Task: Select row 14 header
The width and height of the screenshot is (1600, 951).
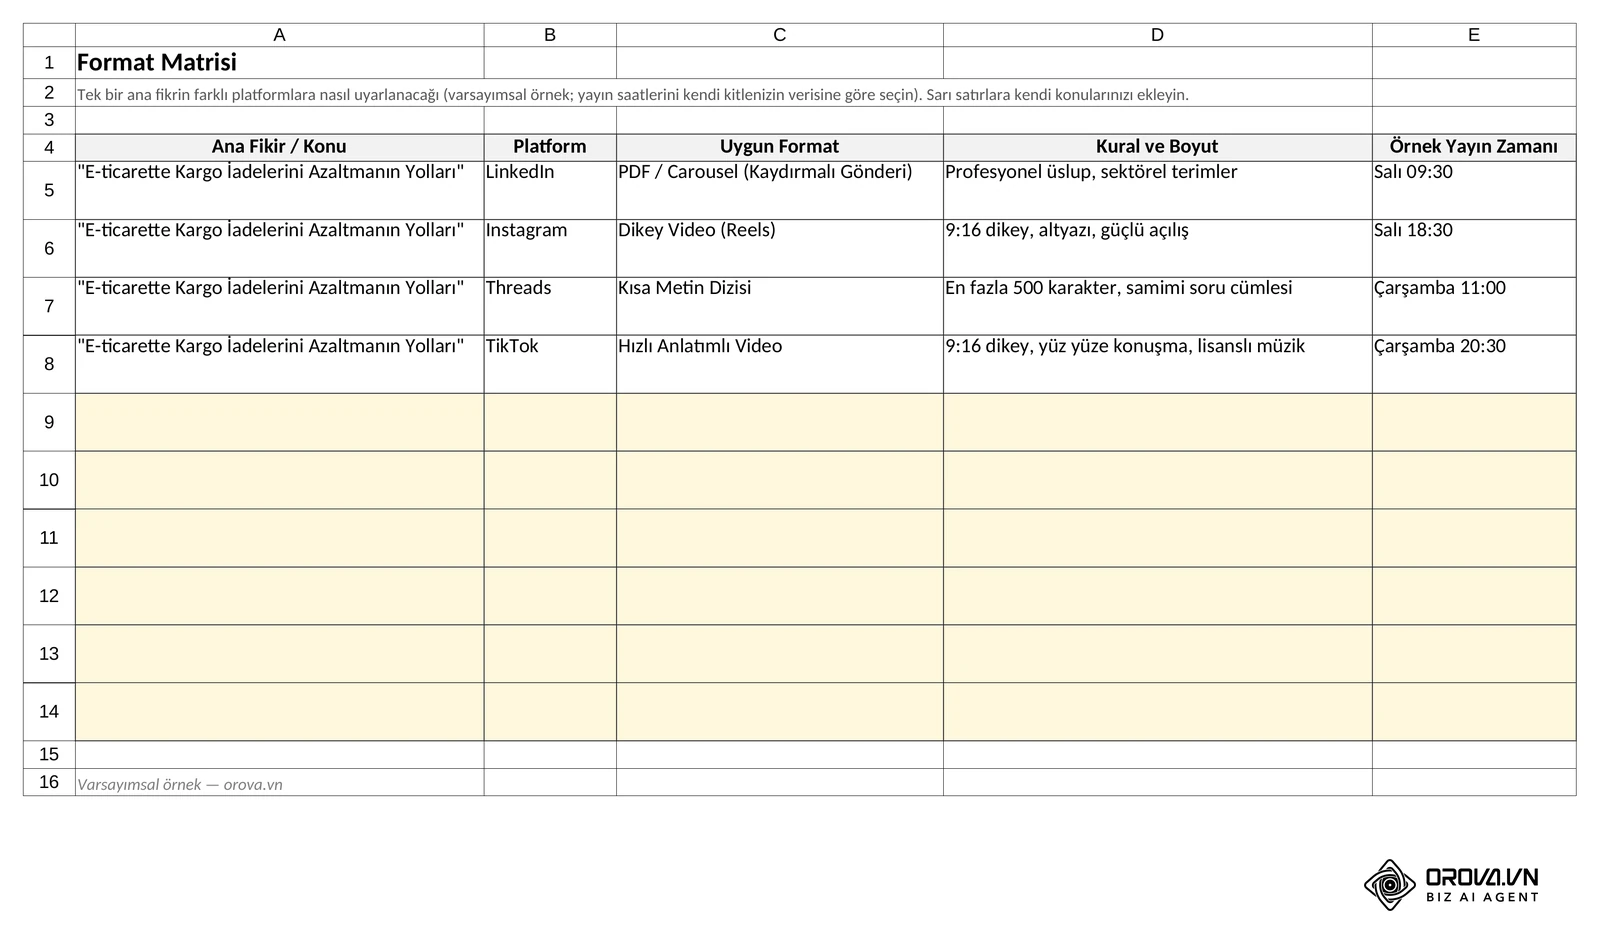Action: tap(49, 712)
